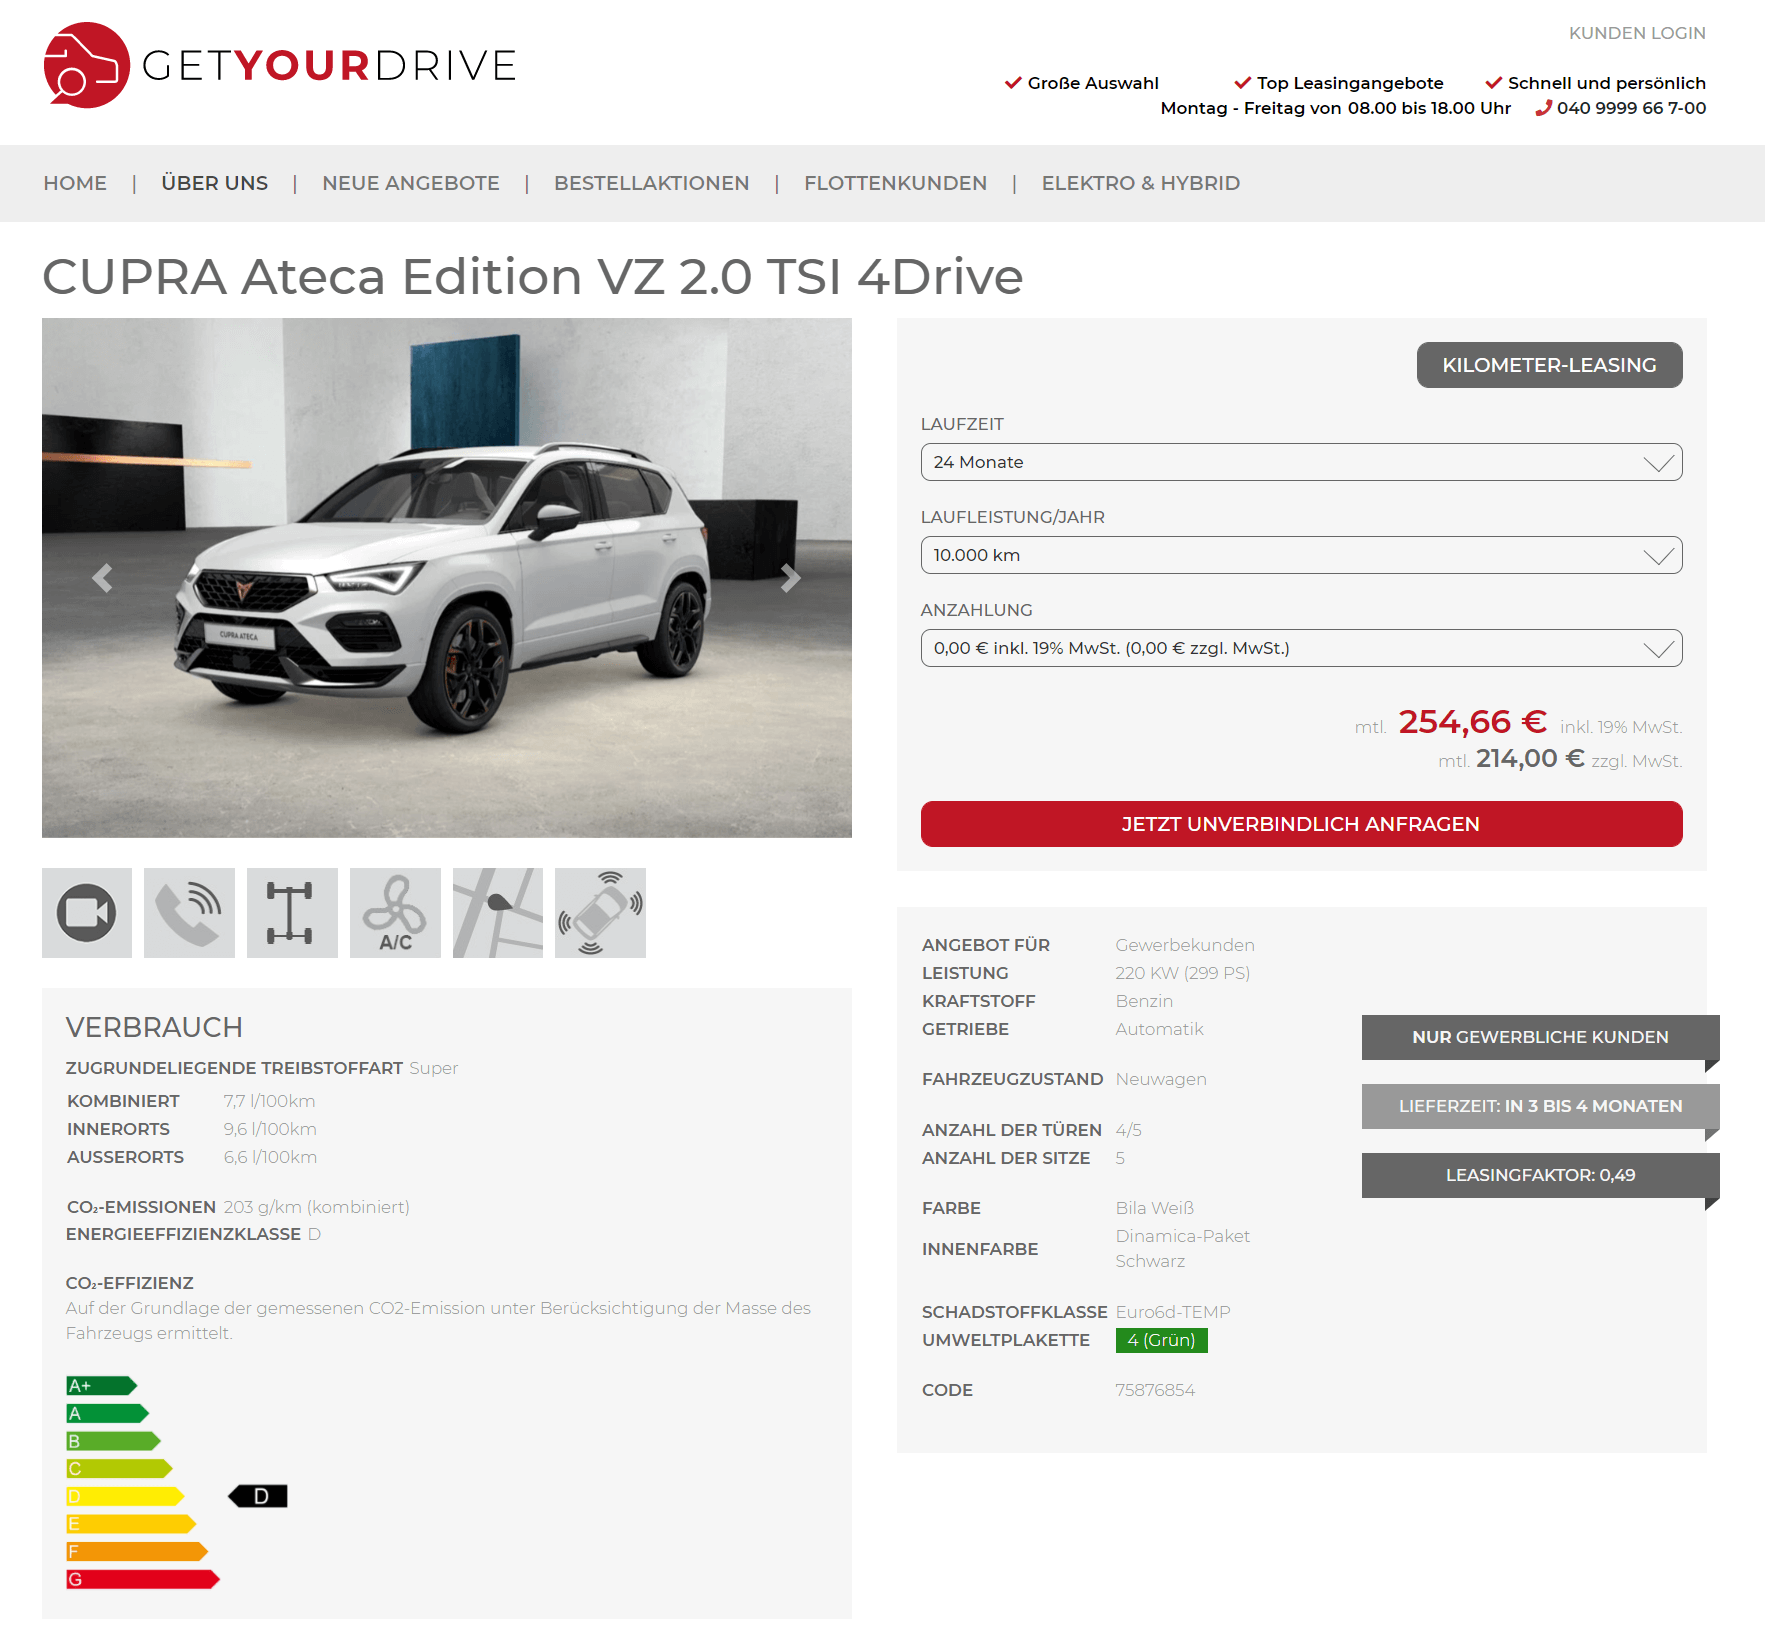Click the green 4 (Grün) Umweltplakette badge
This screenshot has height=1638, width=1765.
[1161, 1340]
